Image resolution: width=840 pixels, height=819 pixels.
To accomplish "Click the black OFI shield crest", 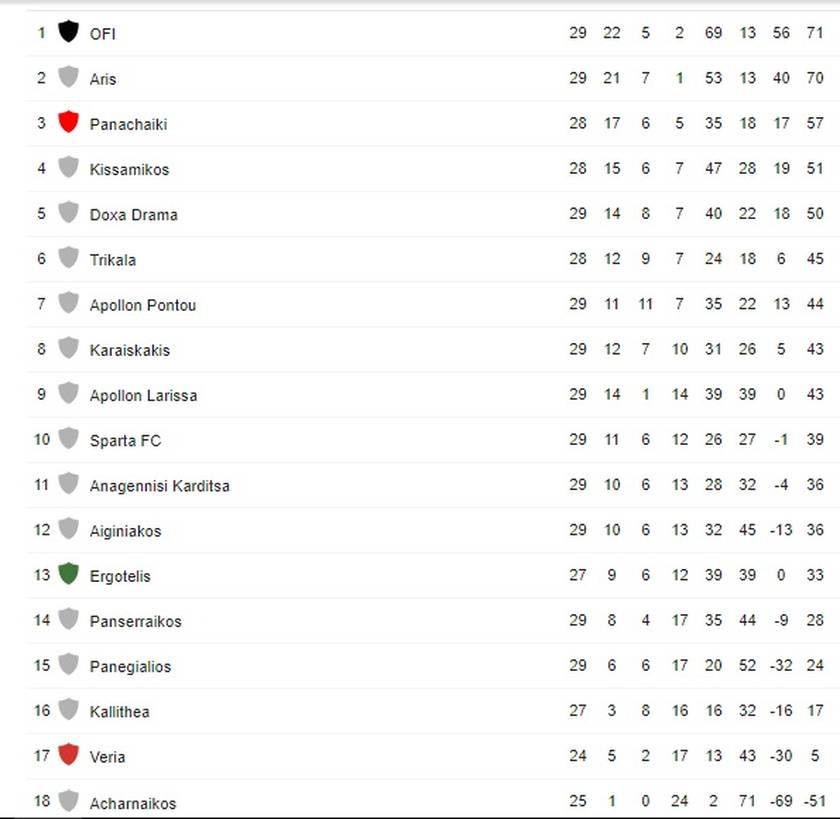I will (68, 32).
